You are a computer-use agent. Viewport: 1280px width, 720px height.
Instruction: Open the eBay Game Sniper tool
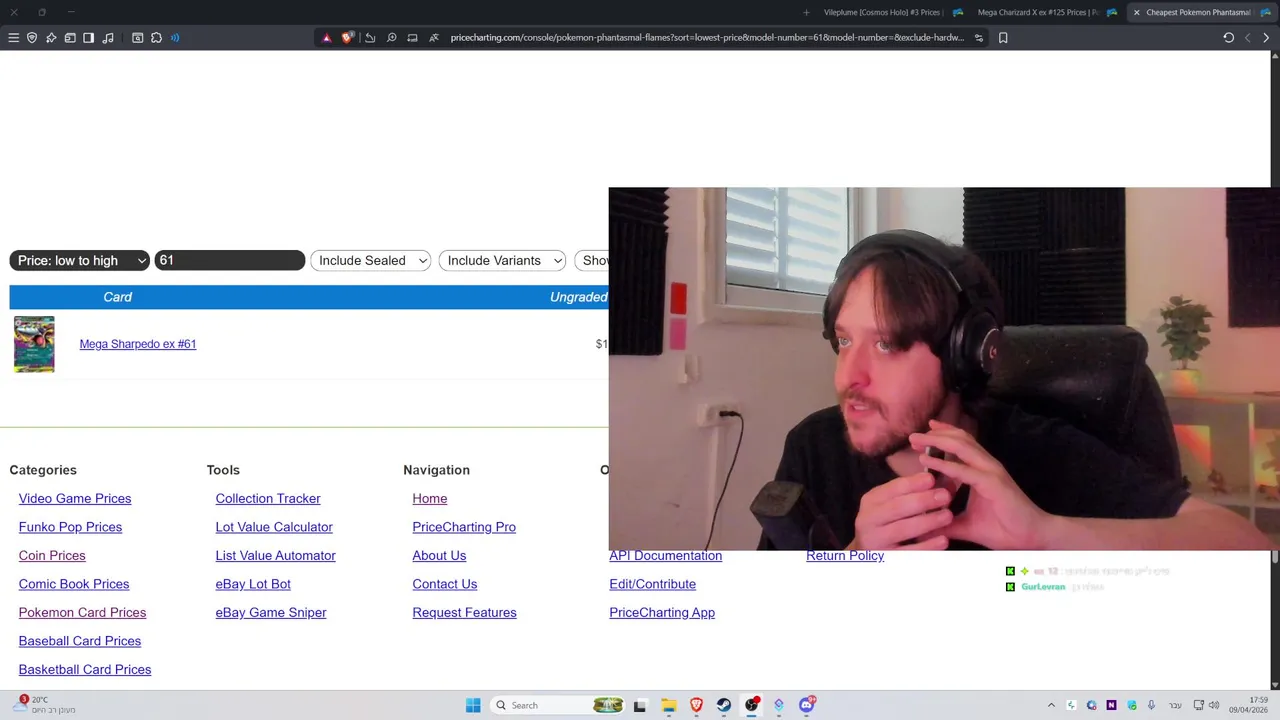[x=271, y=612]
